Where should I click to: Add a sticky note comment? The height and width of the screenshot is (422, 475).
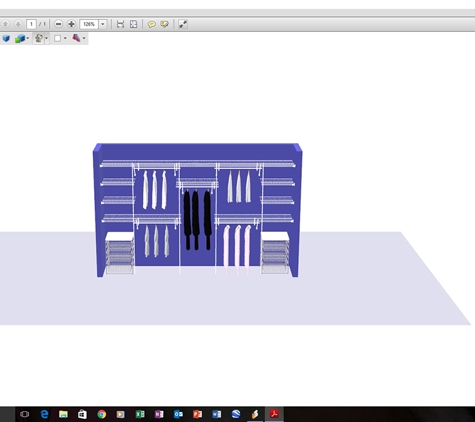(152, 24)
